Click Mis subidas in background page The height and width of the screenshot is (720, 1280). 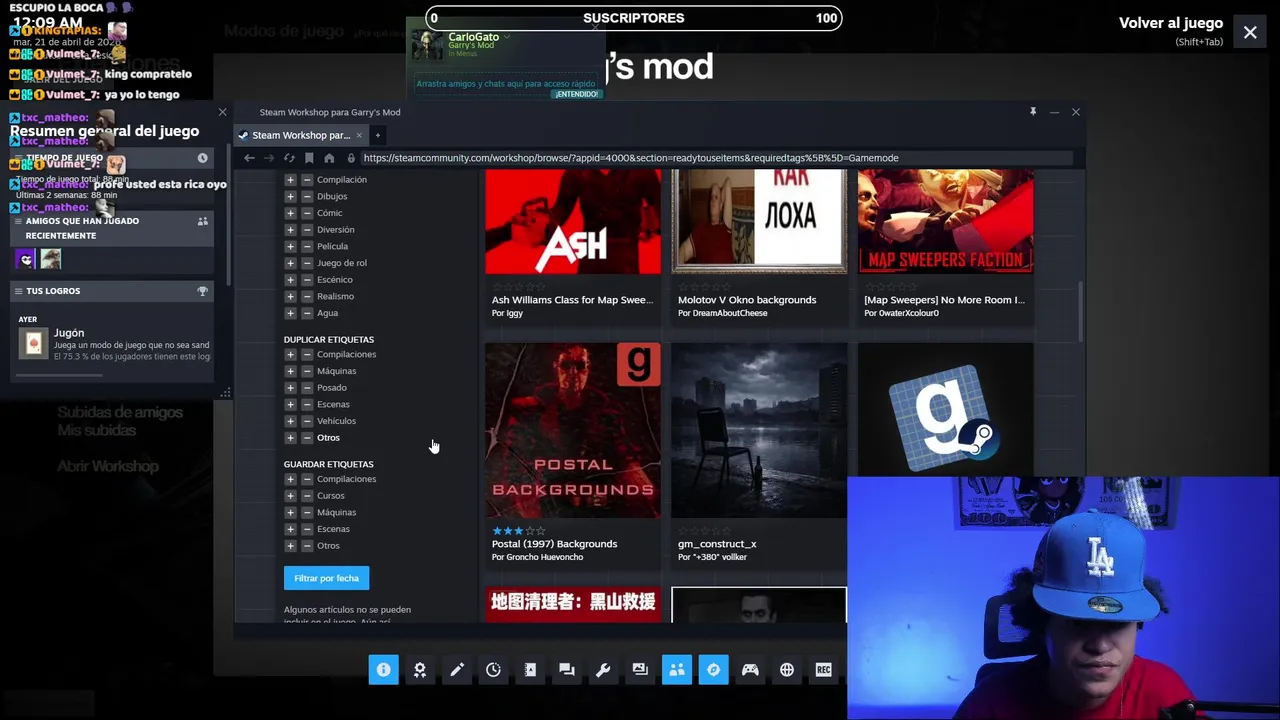(x=96, y=430)
